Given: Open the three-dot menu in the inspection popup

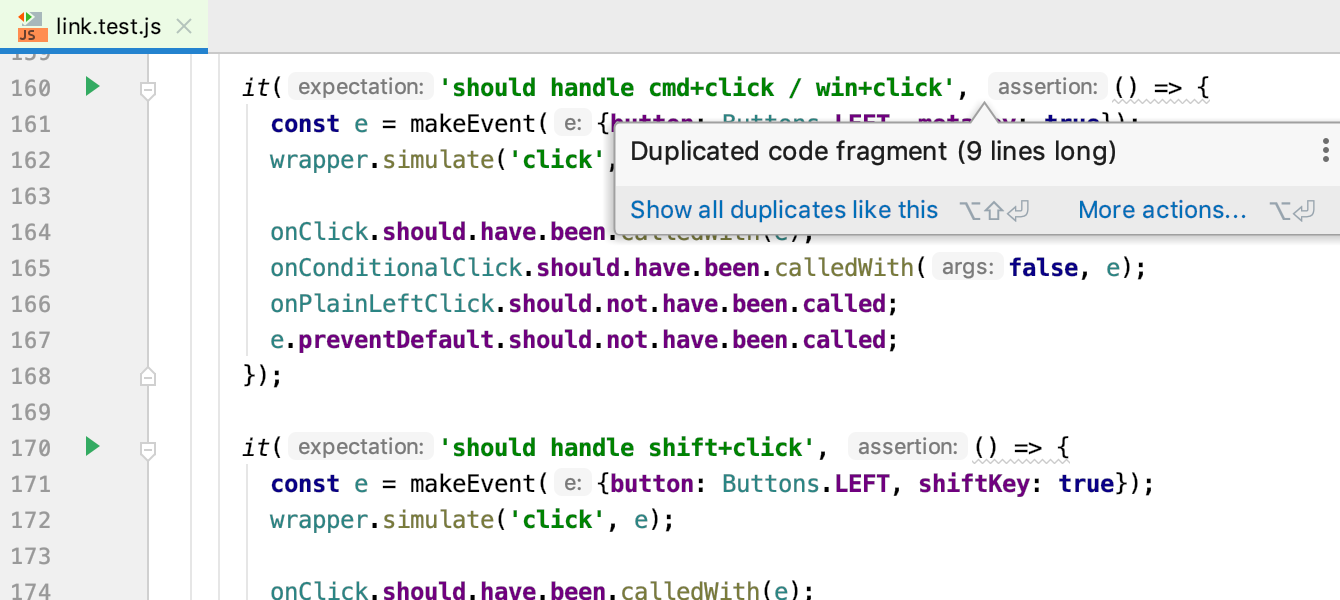Looking at the screenshot, I should [1325, 151].
